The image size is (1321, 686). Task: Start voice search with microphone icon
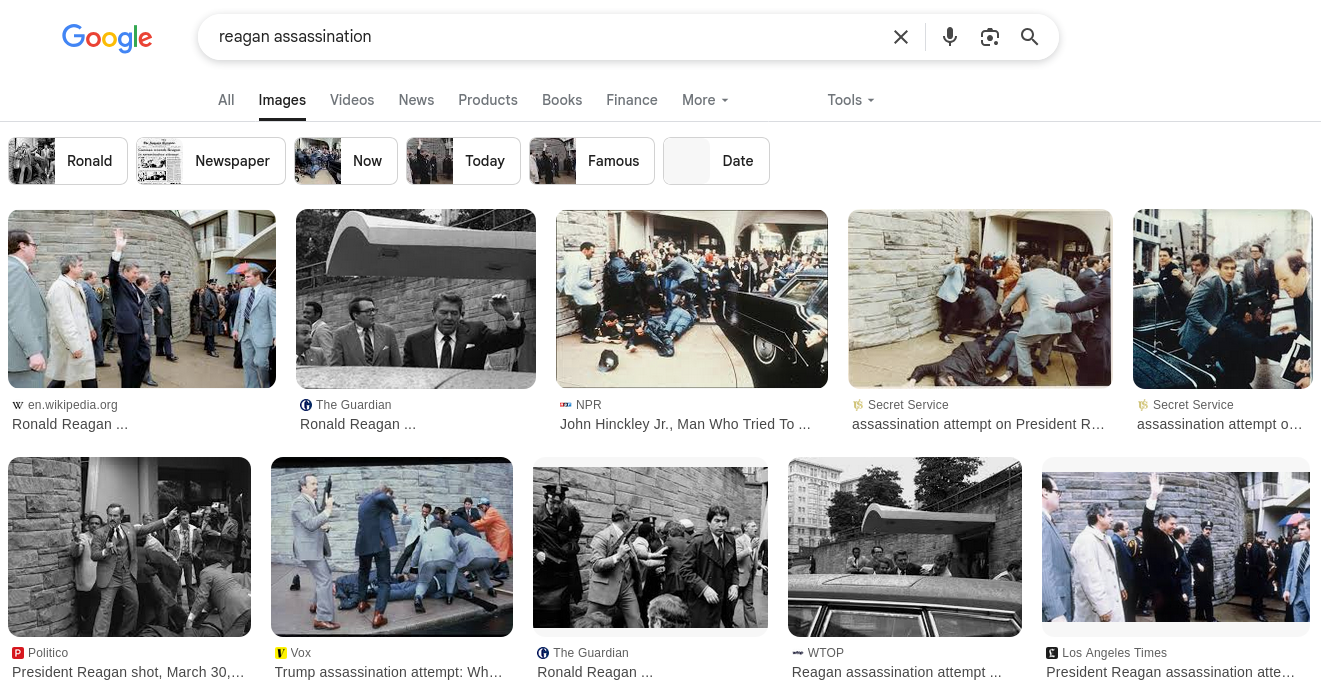[x=950, y=37]
